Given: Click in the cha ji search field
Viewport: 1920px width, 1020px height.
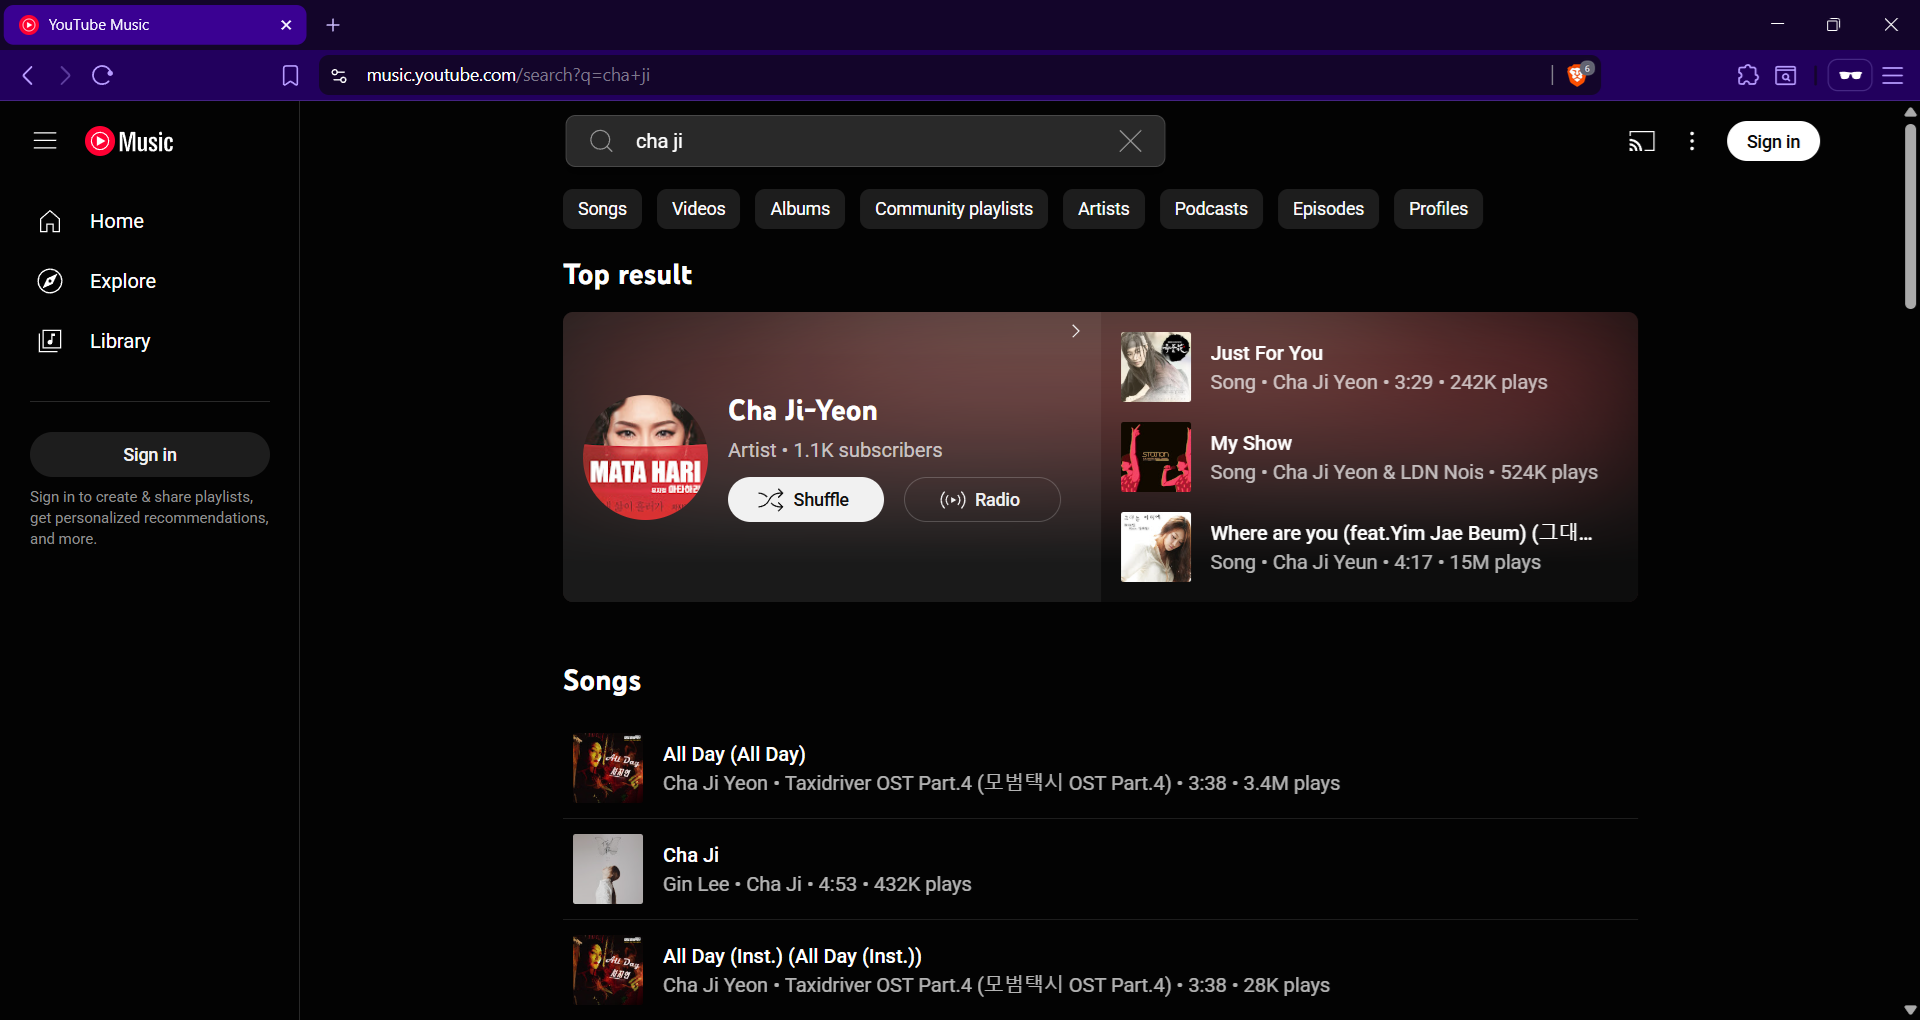Looking at the screenshot, I should [865, 141].
